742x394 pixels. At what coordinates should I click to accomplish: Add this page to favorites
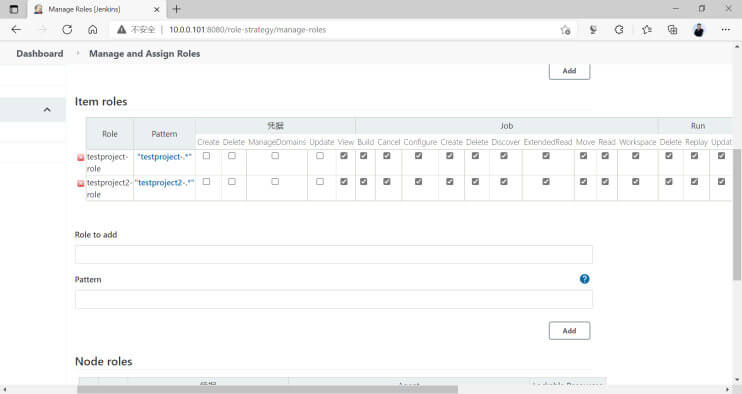(565, 30)
